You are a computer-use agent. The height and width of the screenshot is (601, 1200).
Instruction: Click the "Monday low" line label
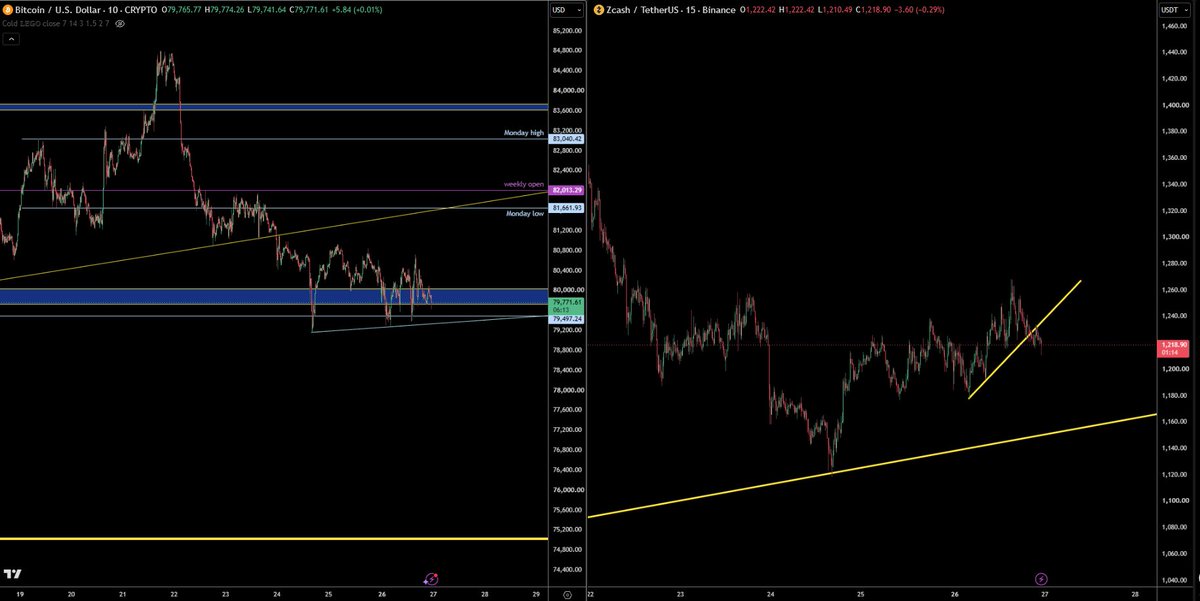(x=525, y=214)
